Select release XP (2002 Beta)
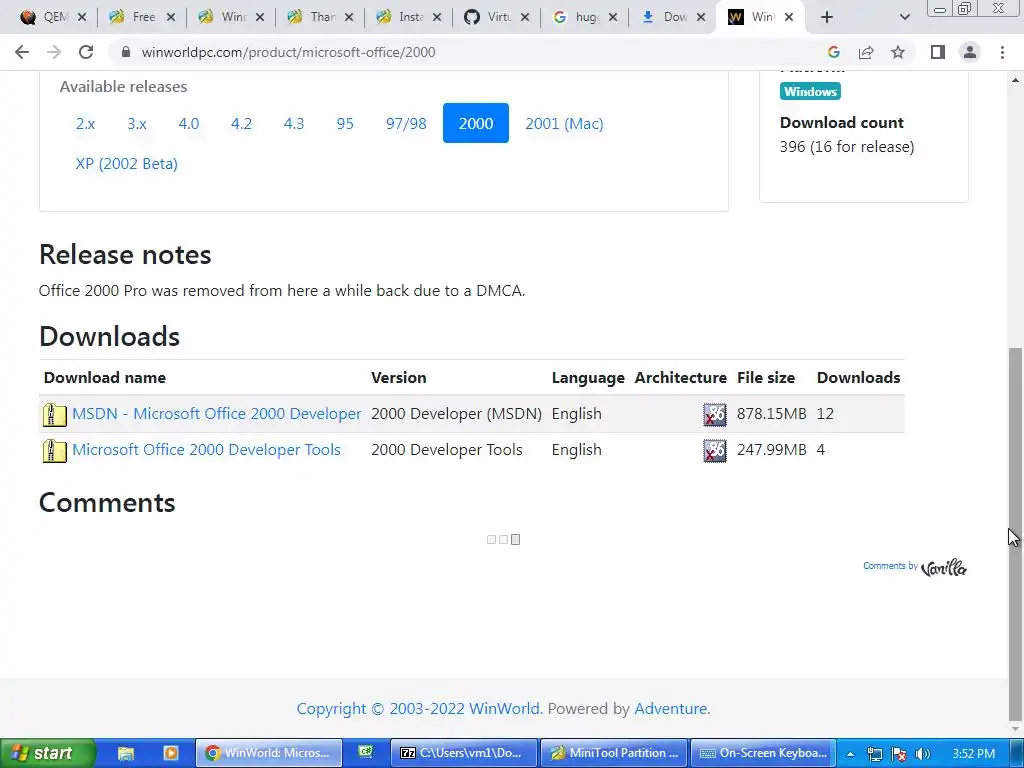Viewport: 1024px width, 768px height. point(127,163)
